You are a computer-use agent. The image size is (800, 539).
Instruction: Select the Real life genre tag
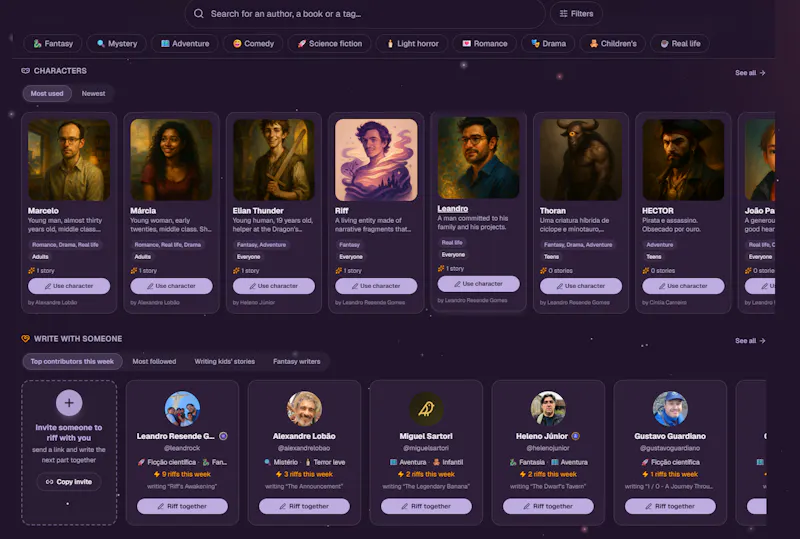pyautogui.click(x=680, y=43)
